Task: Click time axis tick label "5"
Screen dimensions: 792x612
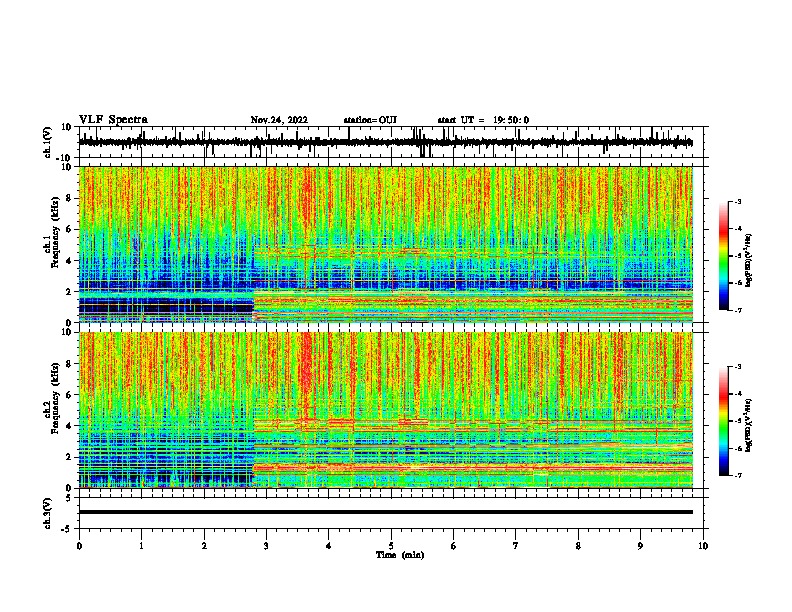Action: coord(391,546)
